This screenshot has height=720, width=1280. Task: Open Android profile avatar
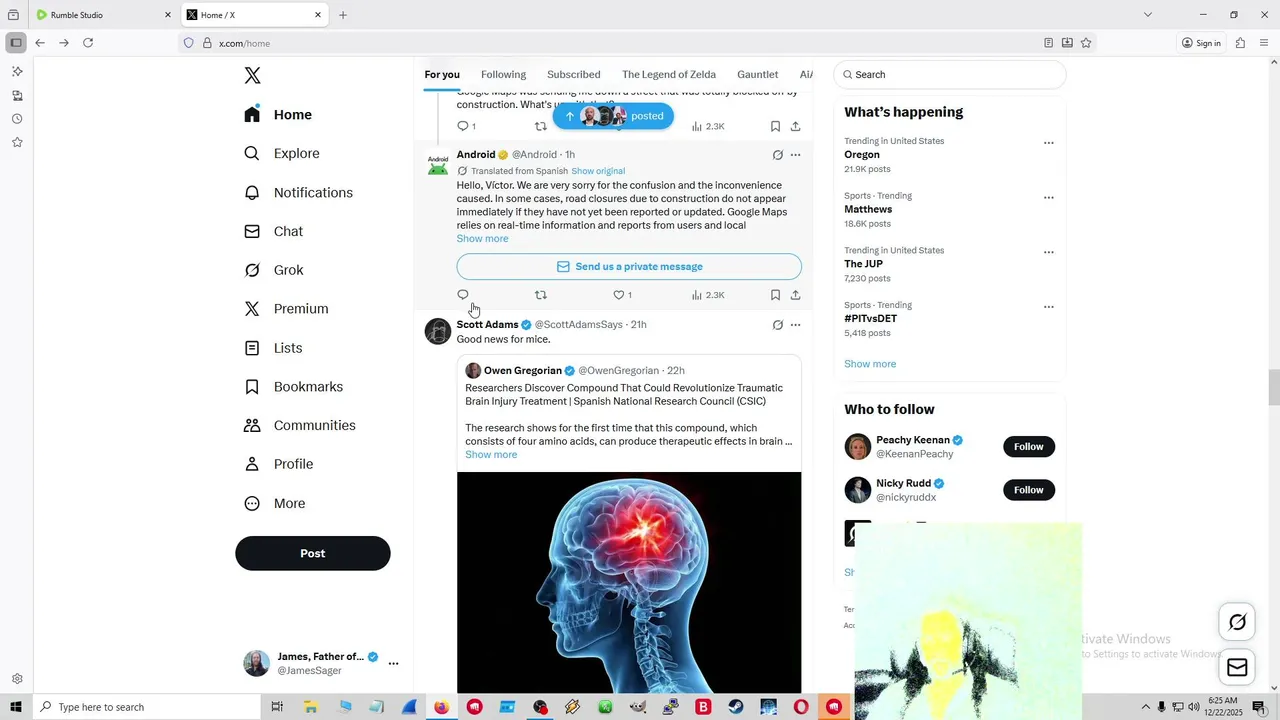(438, 165)
